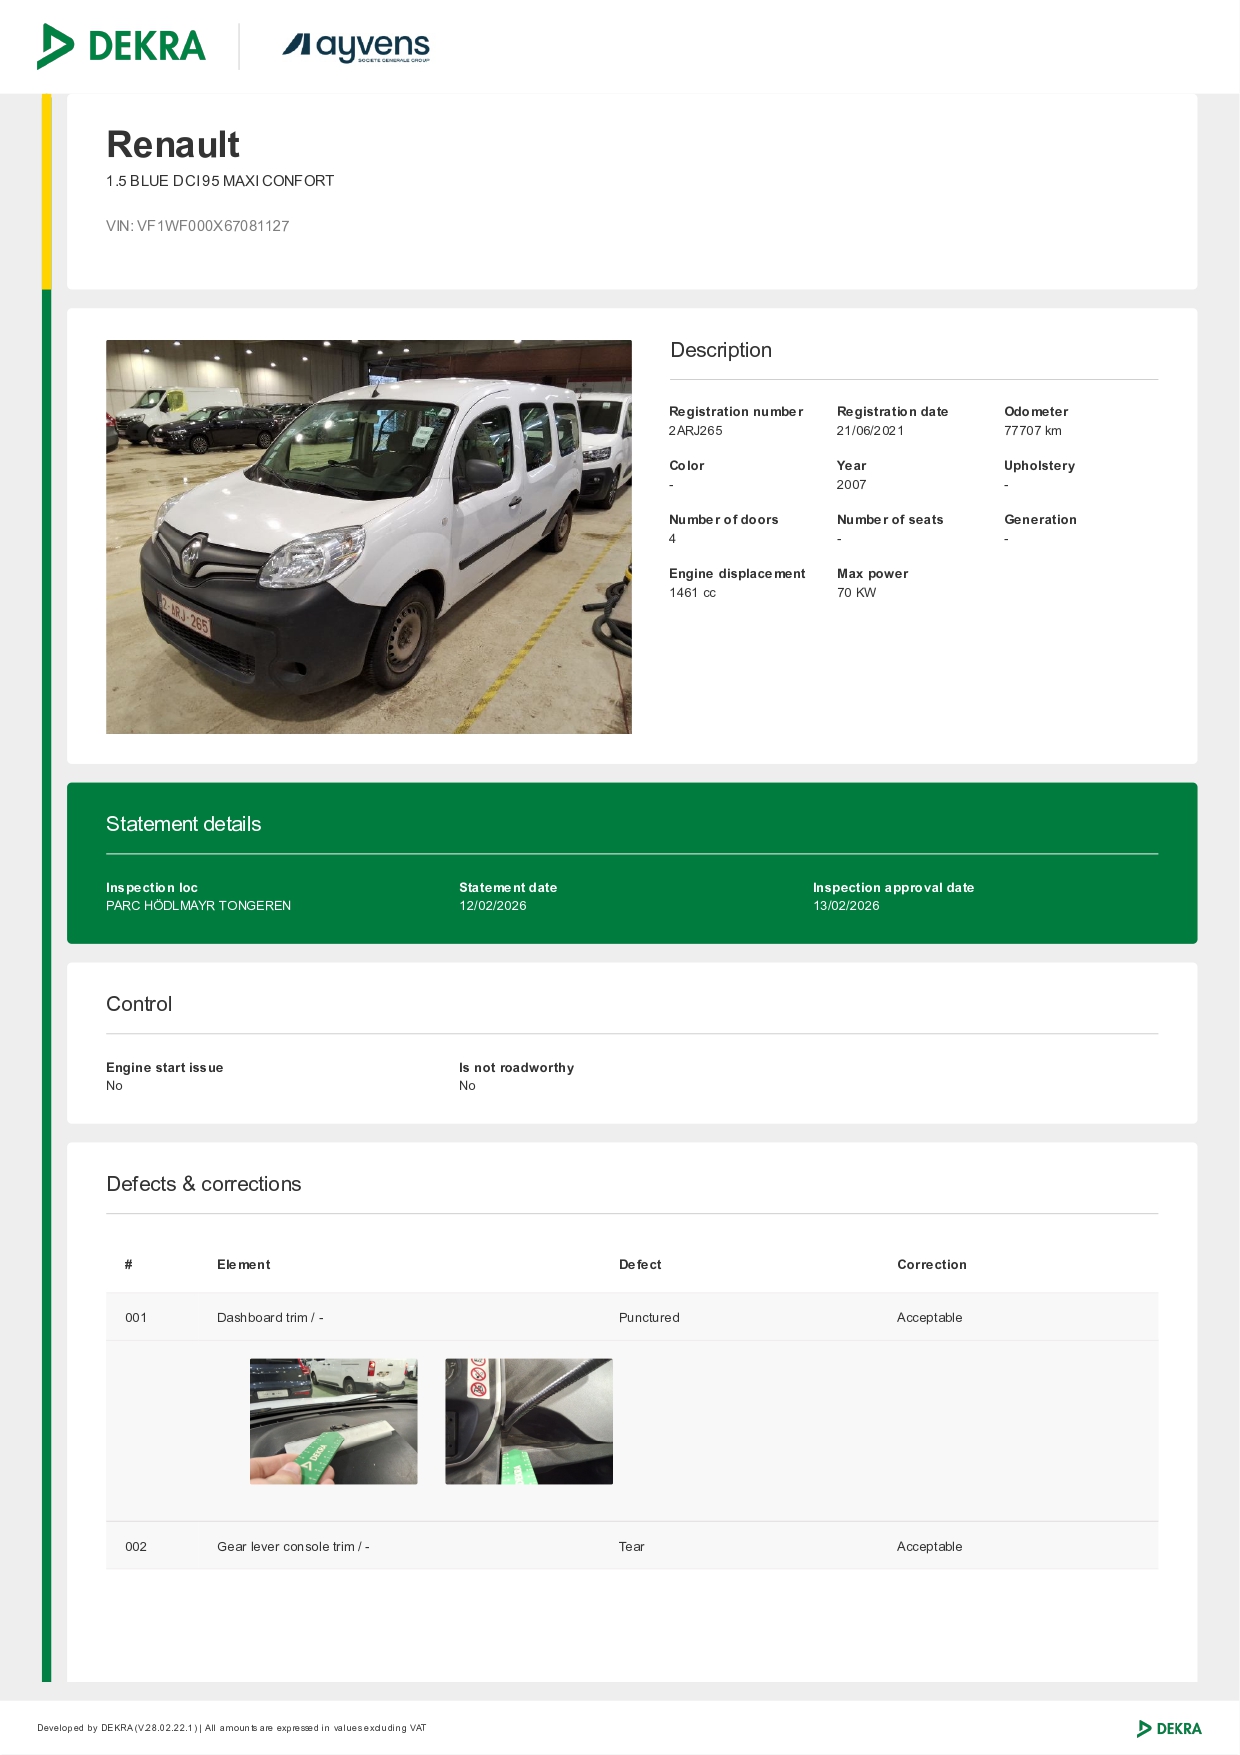
Task: Open the main Renault vehicle photo
Action: coord(368,537)
